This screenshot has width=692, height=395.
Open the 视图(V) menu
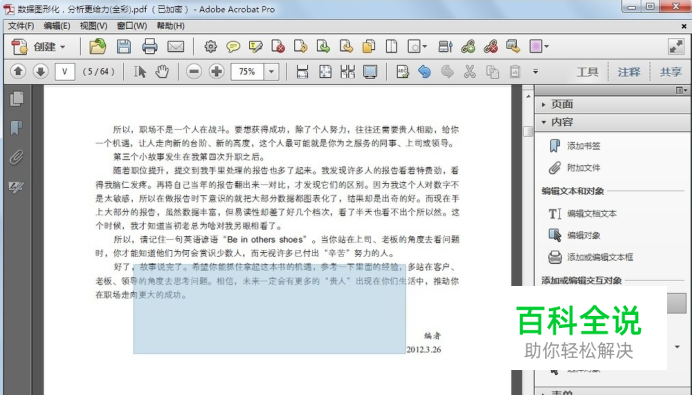click(94, 26)
